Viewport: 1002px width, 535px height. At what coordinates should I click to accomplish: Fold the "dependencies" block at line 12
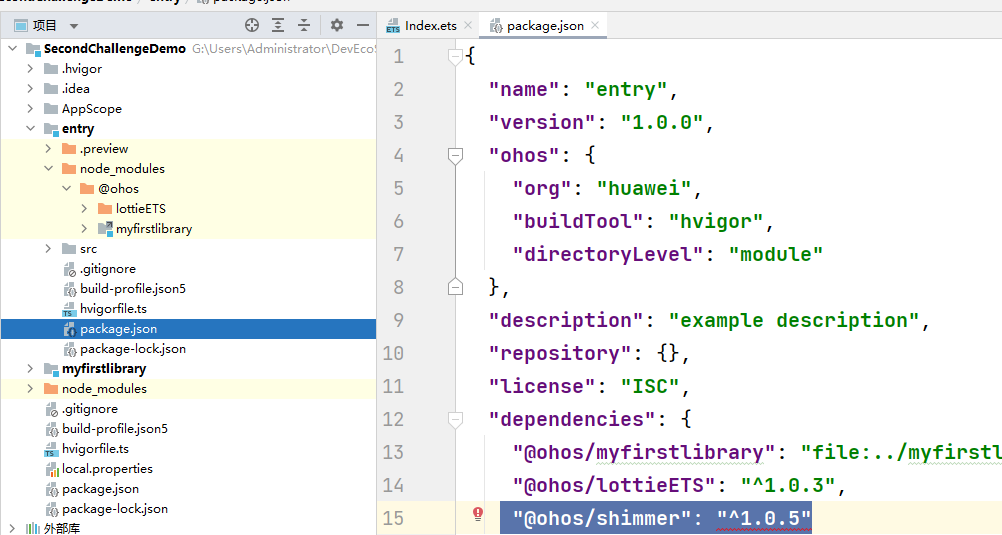[455, 419]
